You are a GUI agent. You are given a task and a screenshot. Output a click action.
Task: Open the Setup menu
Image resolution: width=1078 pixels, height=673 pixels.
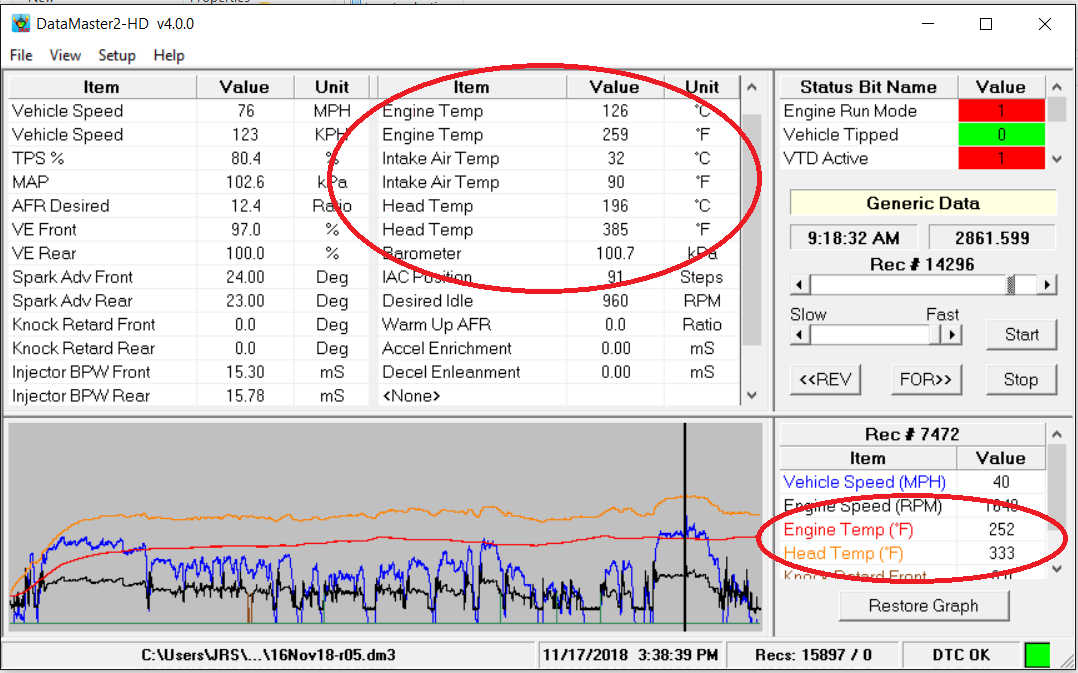[117, 55]
